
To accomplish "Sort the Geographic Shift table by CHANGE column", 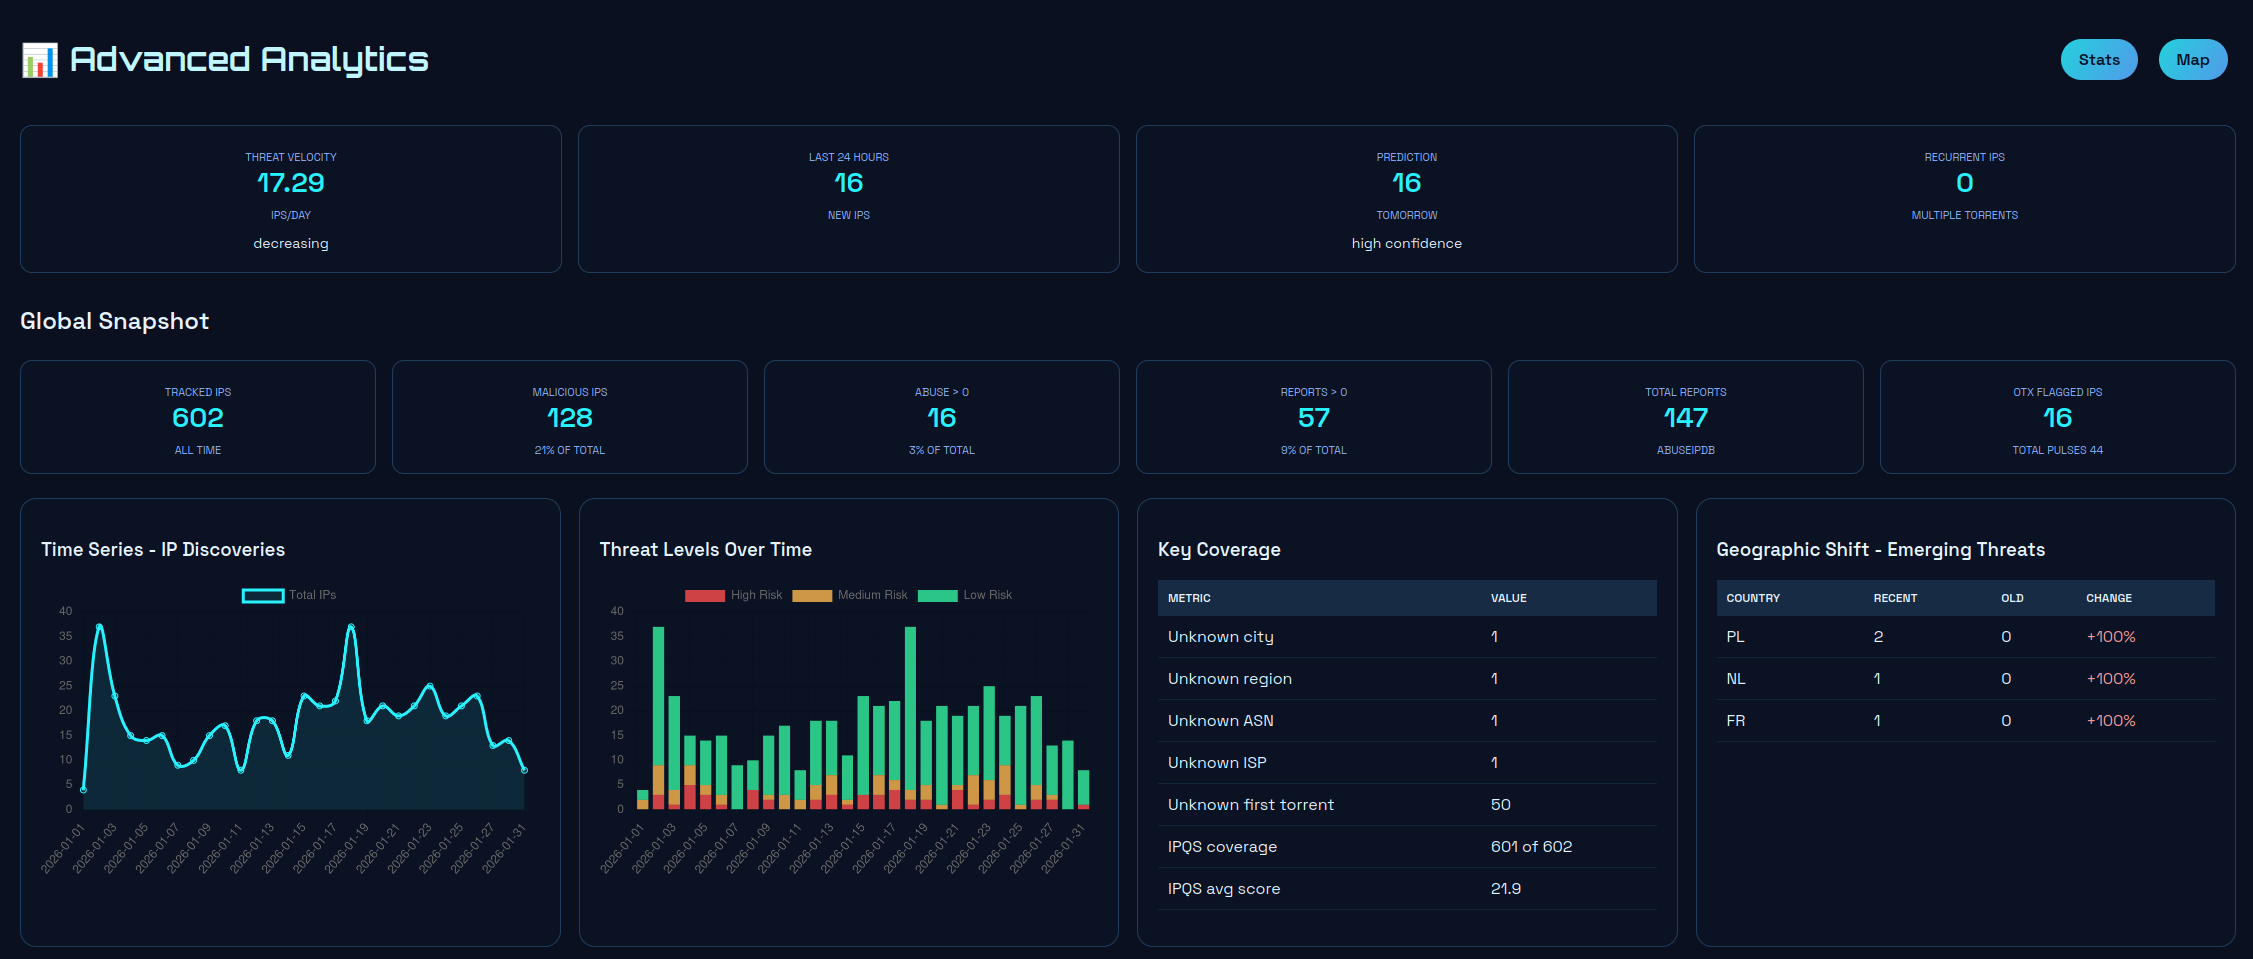I will [2108, 598].
